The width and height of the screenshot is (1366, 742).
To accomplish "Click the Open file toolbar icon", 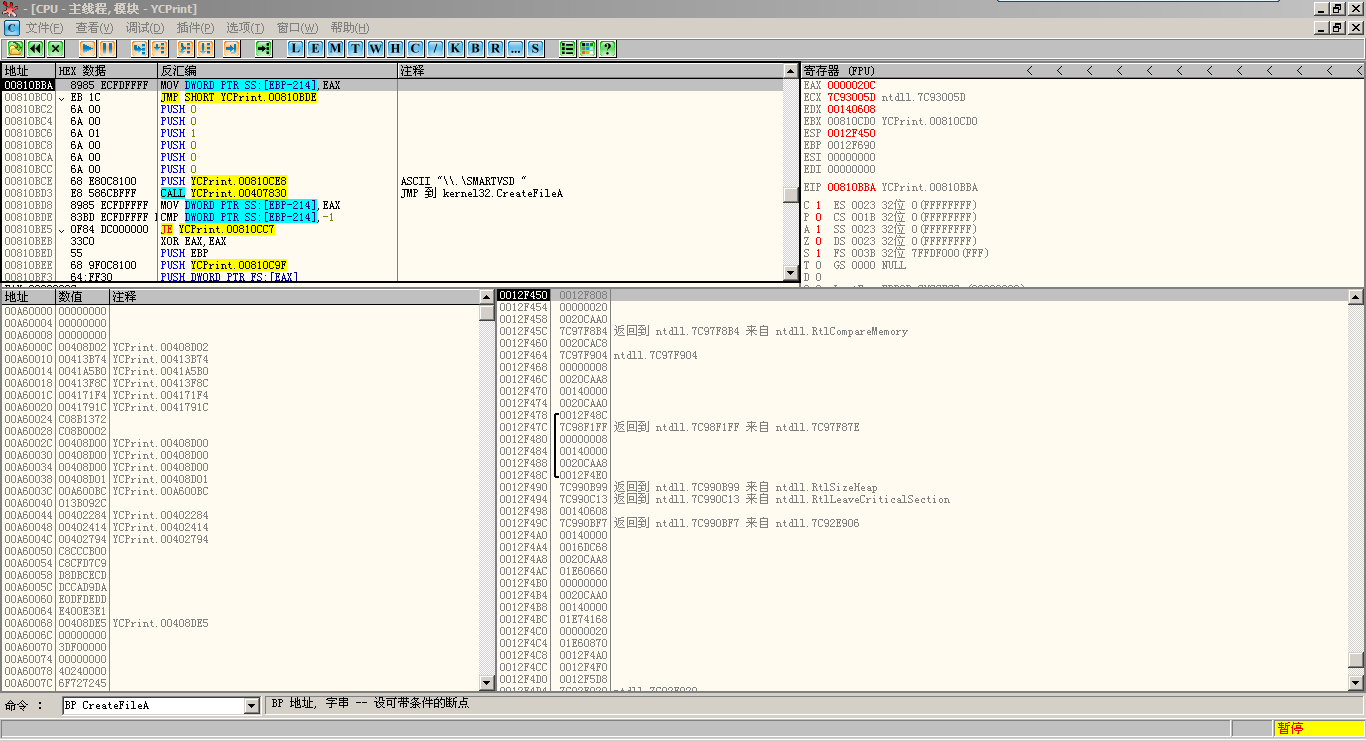I will [15, 48].
